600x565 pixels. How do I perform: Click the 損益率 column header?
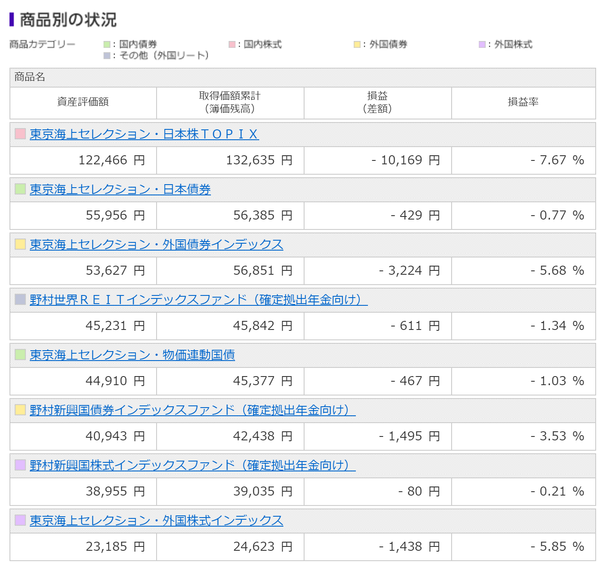pyautogui.click(x=523, y=102)
